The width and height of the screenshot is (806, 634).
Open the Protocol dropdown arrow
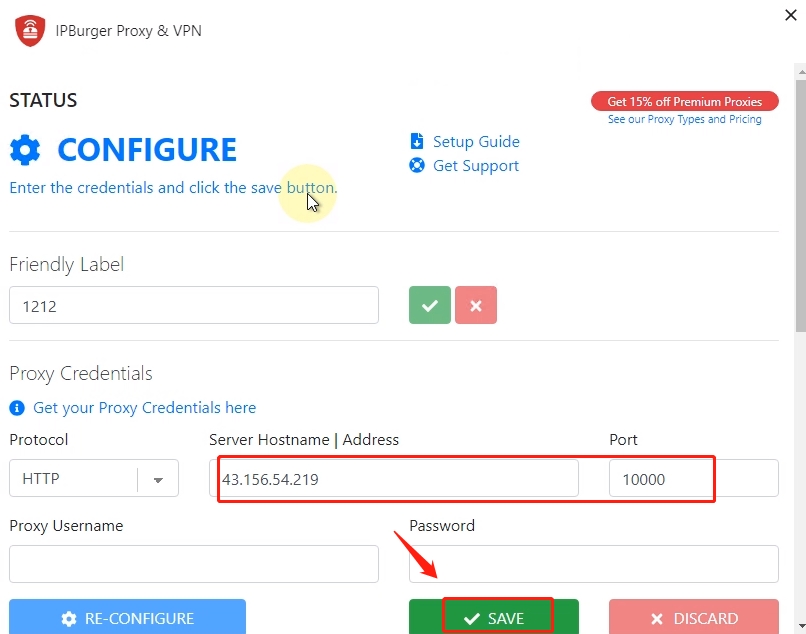tap(158, 479)
